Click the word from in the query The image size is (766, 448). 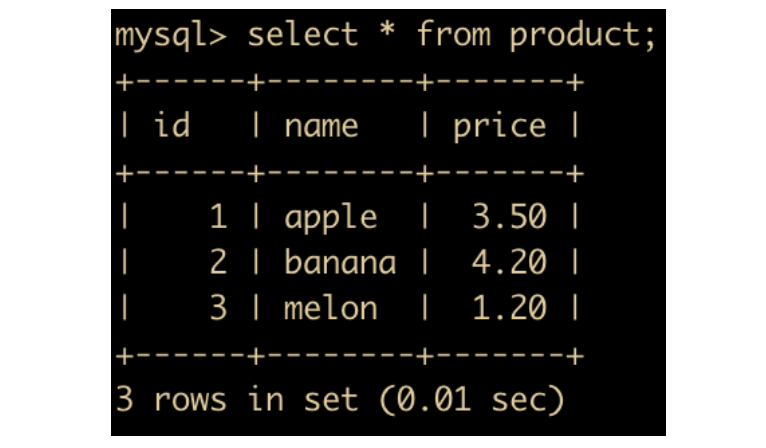[x=453, y=34]
